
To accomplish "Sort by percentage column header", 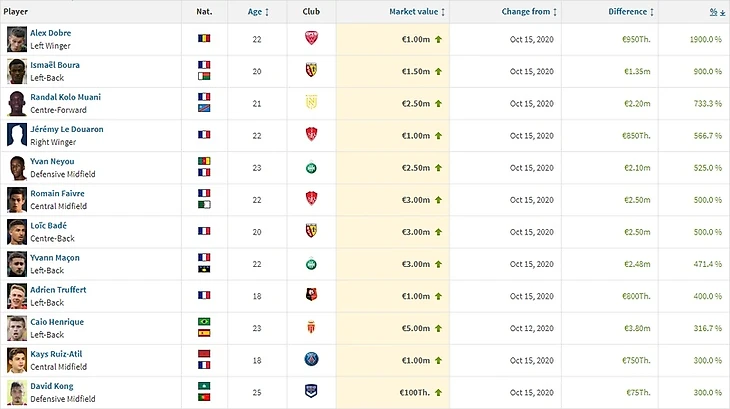I will [x=716, y=12].
